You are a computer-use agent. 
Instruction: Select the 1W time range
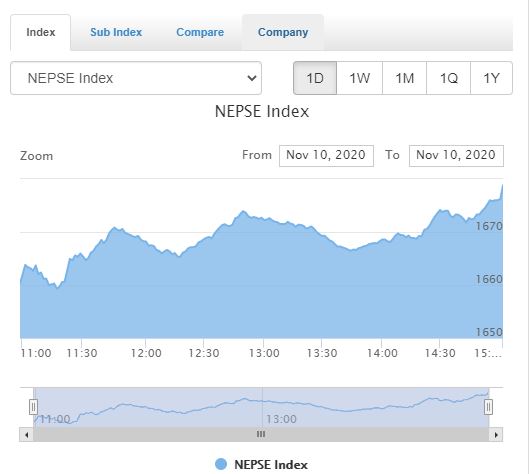pyautogui.click(x=359, y=78)
